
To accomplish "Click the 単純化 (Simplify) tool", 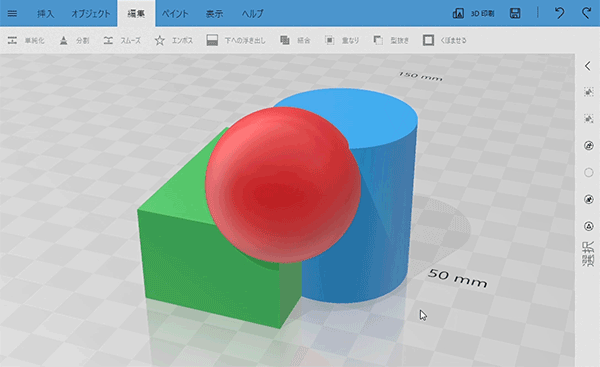I will [26, 40].
